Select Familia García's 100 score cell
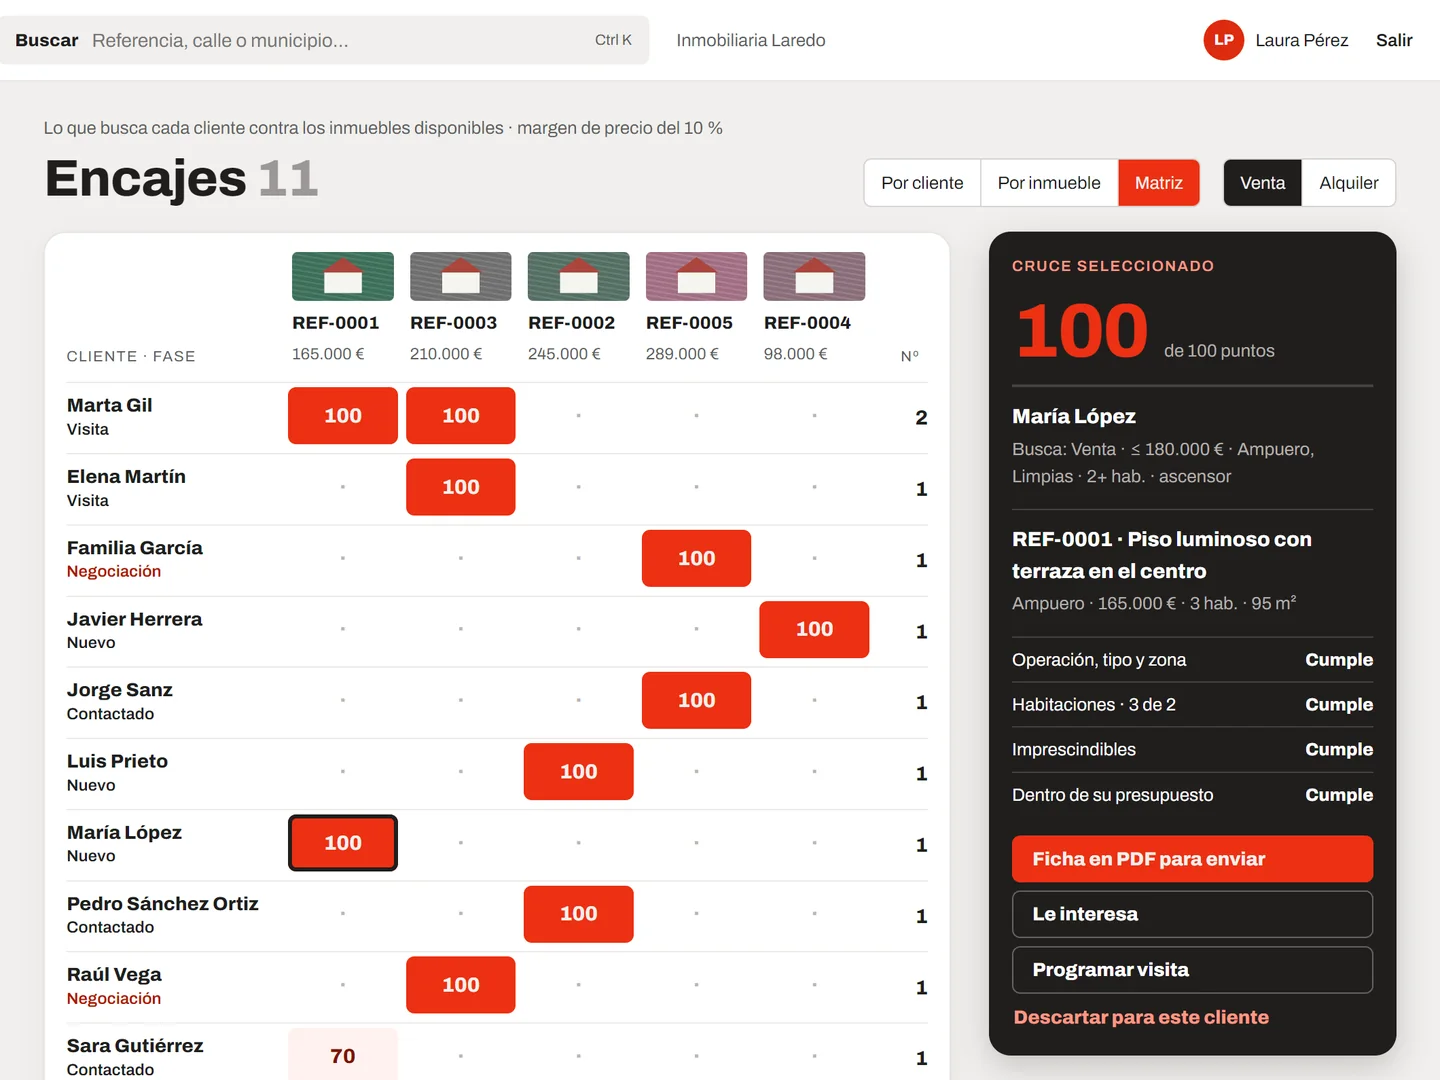Screen dimensions: 1440x1080 697,558
